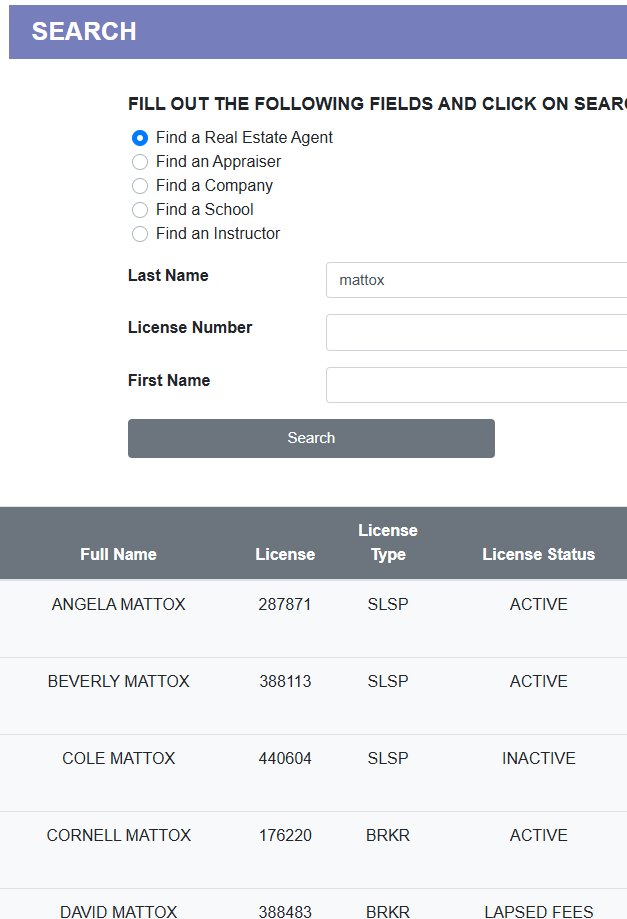Viewport: 627px width, 919px height.
Task: Click SLSP type in Angela Mattox row
Action: (x=388, y=604)
